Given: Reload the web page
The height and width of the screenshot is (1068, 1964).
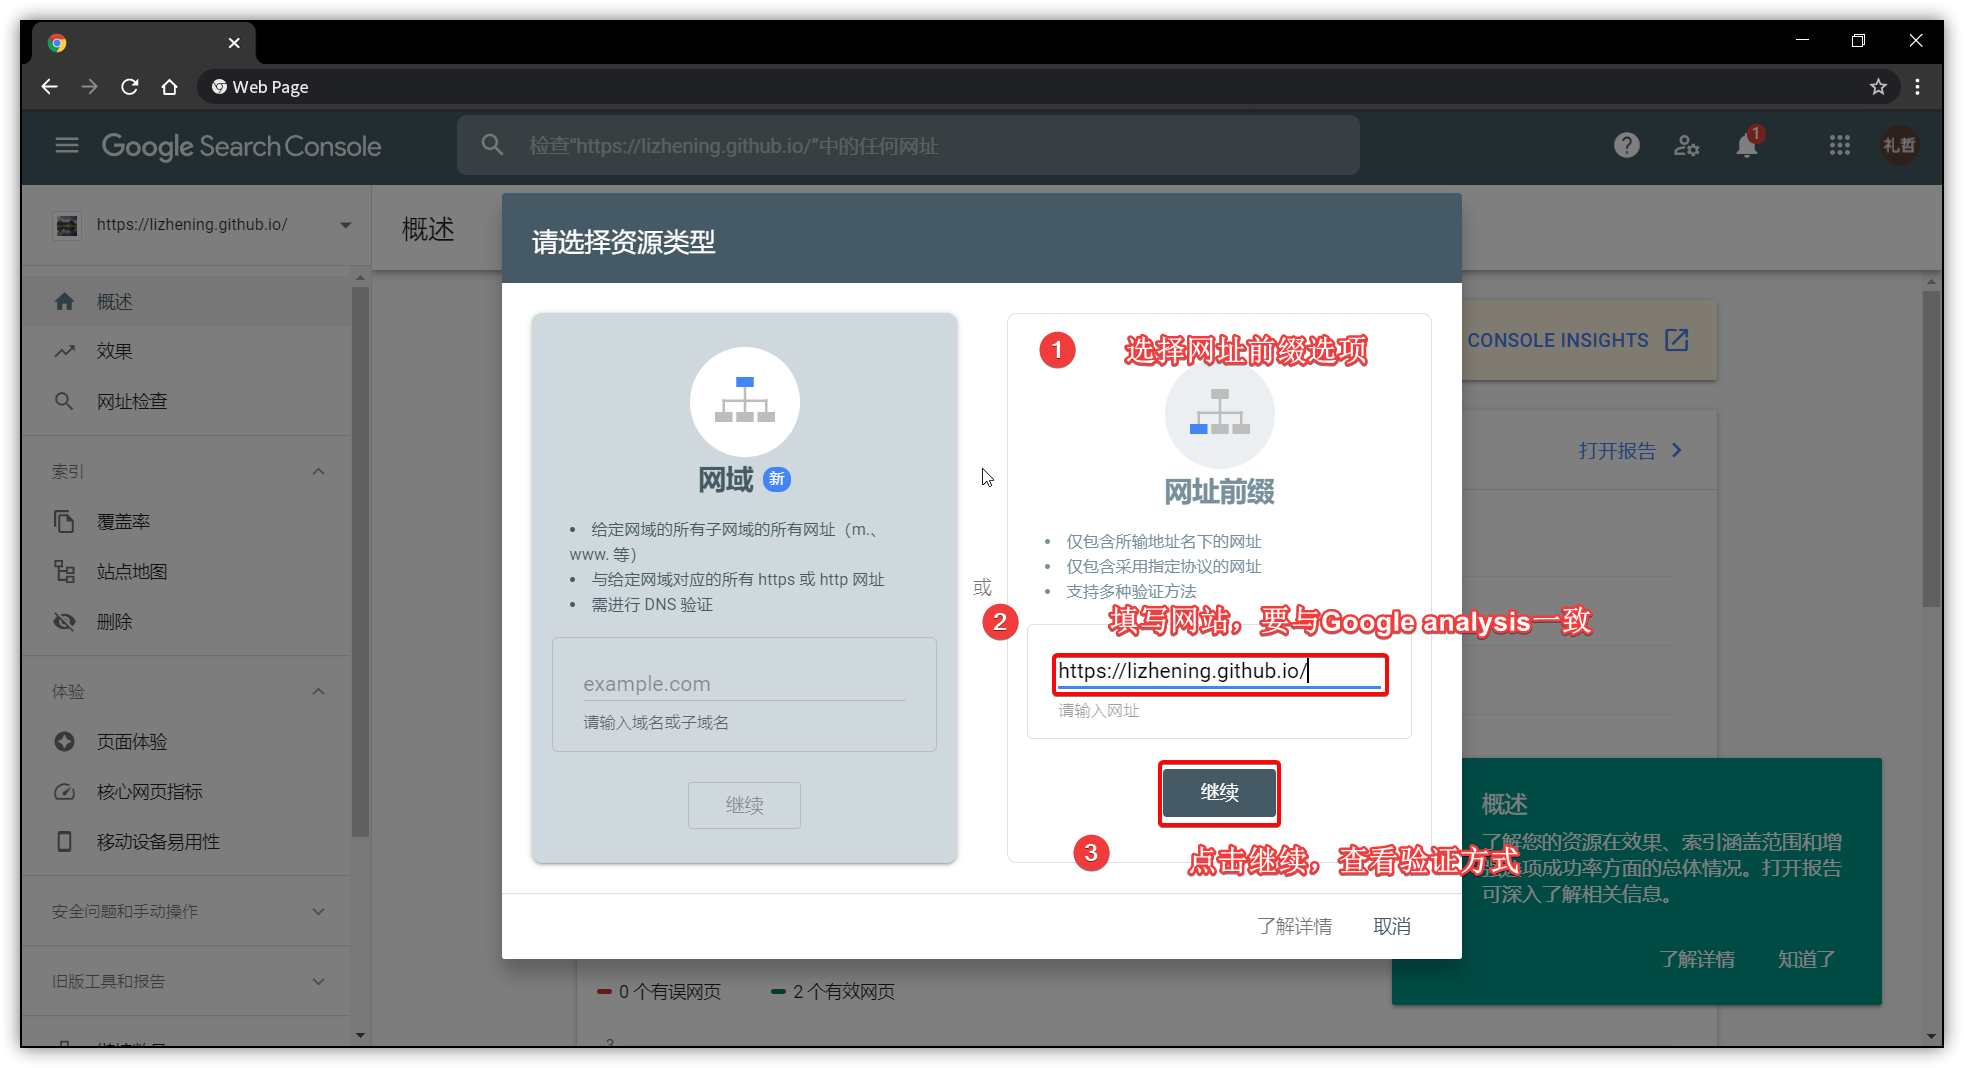Looking at the screenshot, I should (129, 87).
